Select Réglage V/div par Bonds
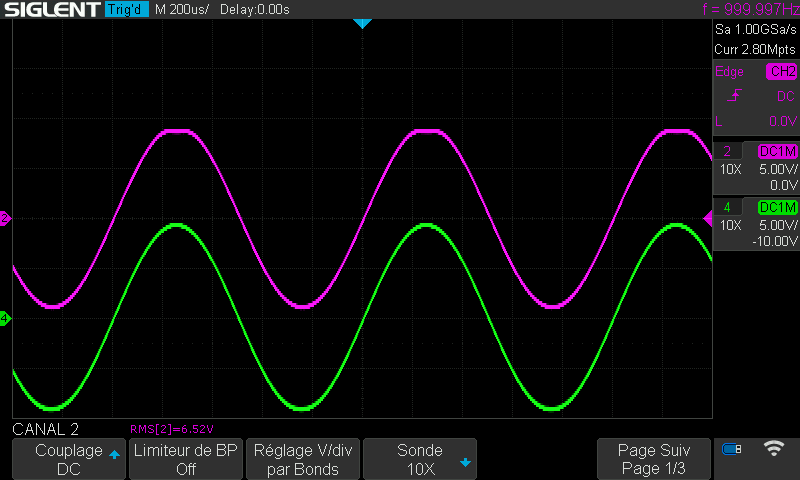Screen dimensions: 800x480 (303, 459)
